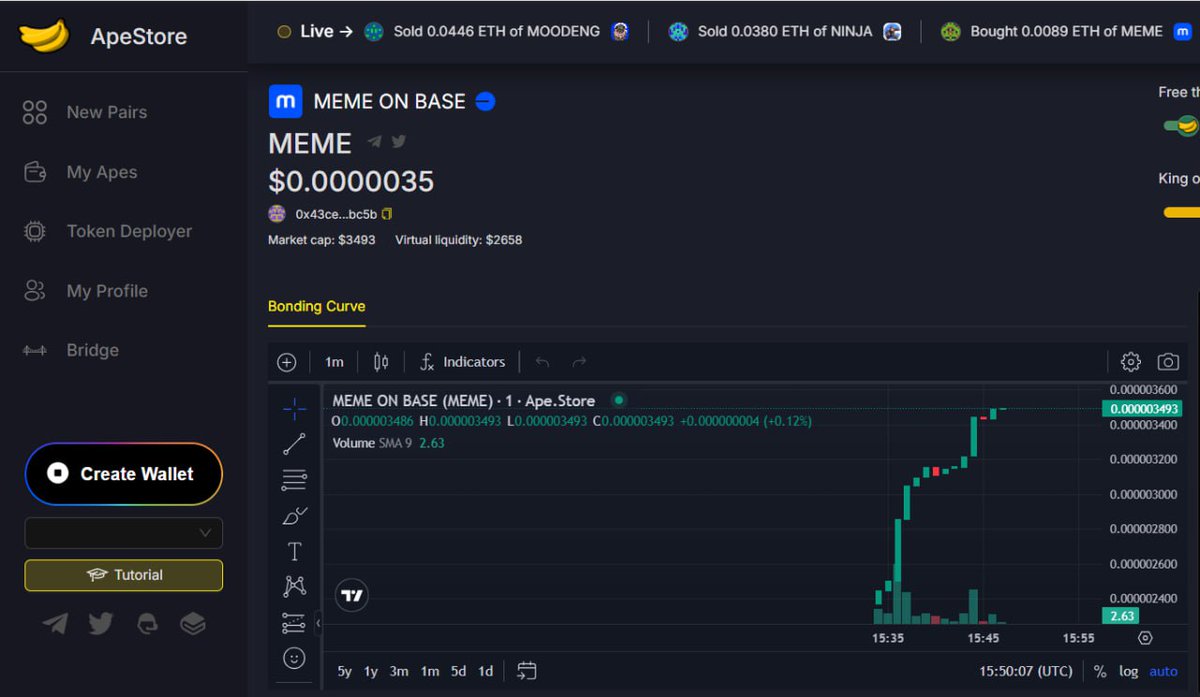Open chart settings gear icon
Image resolution: width=1200 pixels, height=697 pixels.
click(x=1131, y=362)
